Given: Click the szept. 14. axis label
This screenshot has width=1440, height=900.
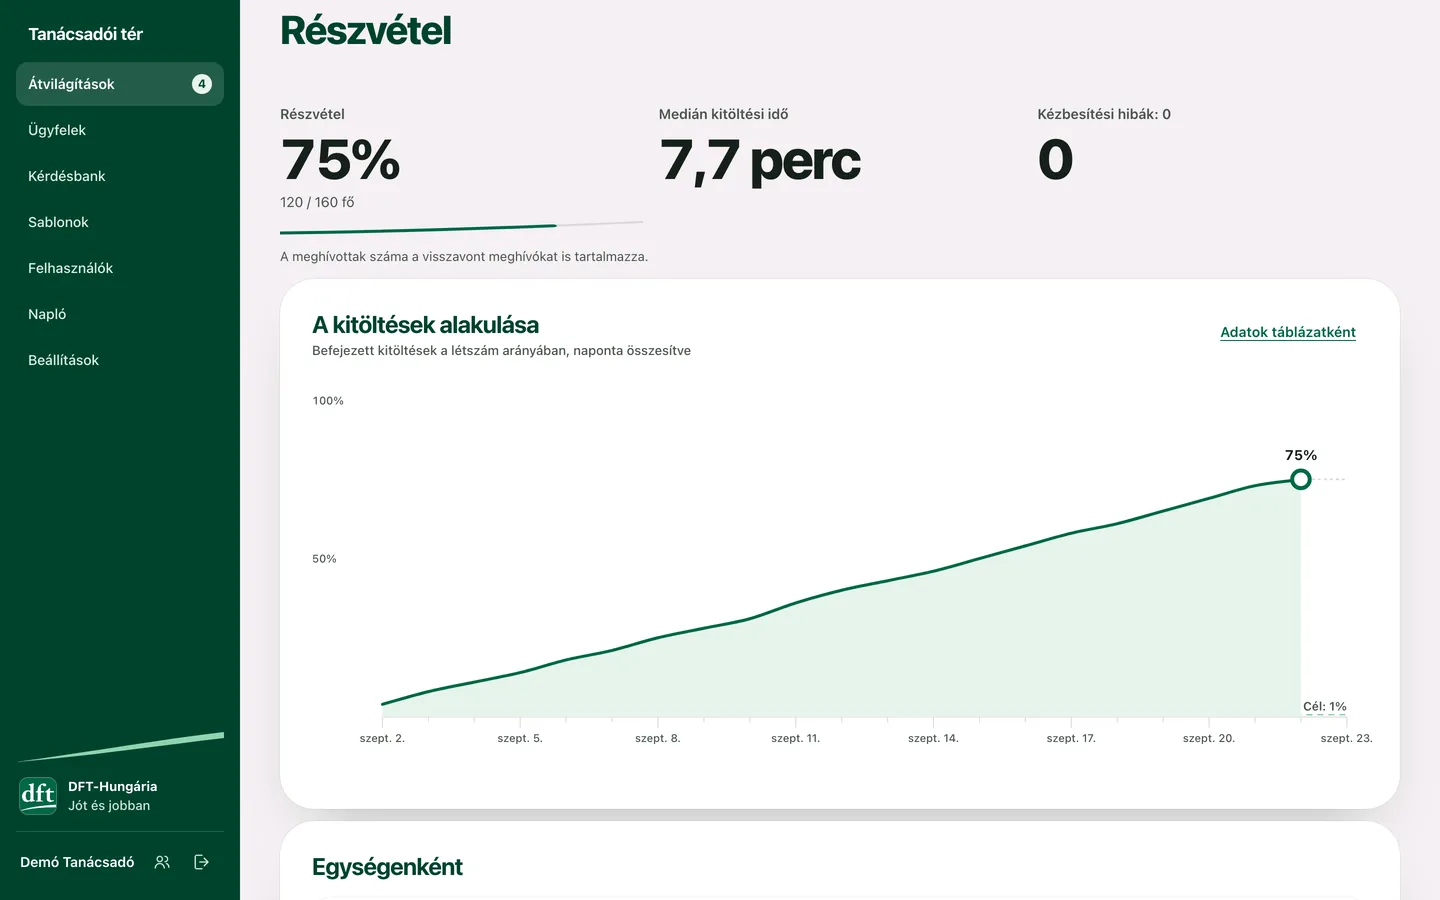Looking at the screenshot, I should tap(933, 738).
